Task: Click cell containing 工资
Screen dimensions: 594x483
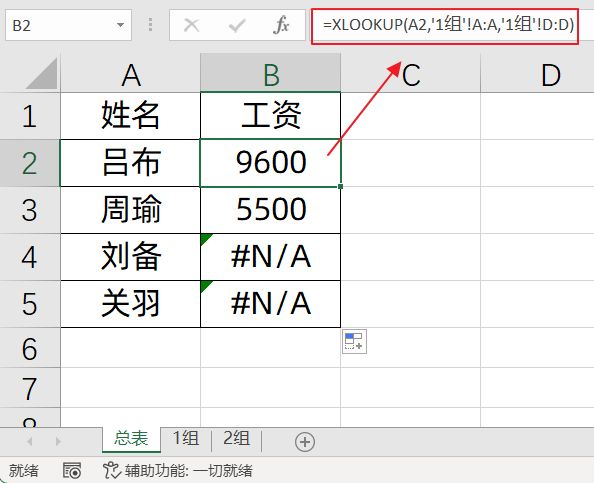Action: 270,116
